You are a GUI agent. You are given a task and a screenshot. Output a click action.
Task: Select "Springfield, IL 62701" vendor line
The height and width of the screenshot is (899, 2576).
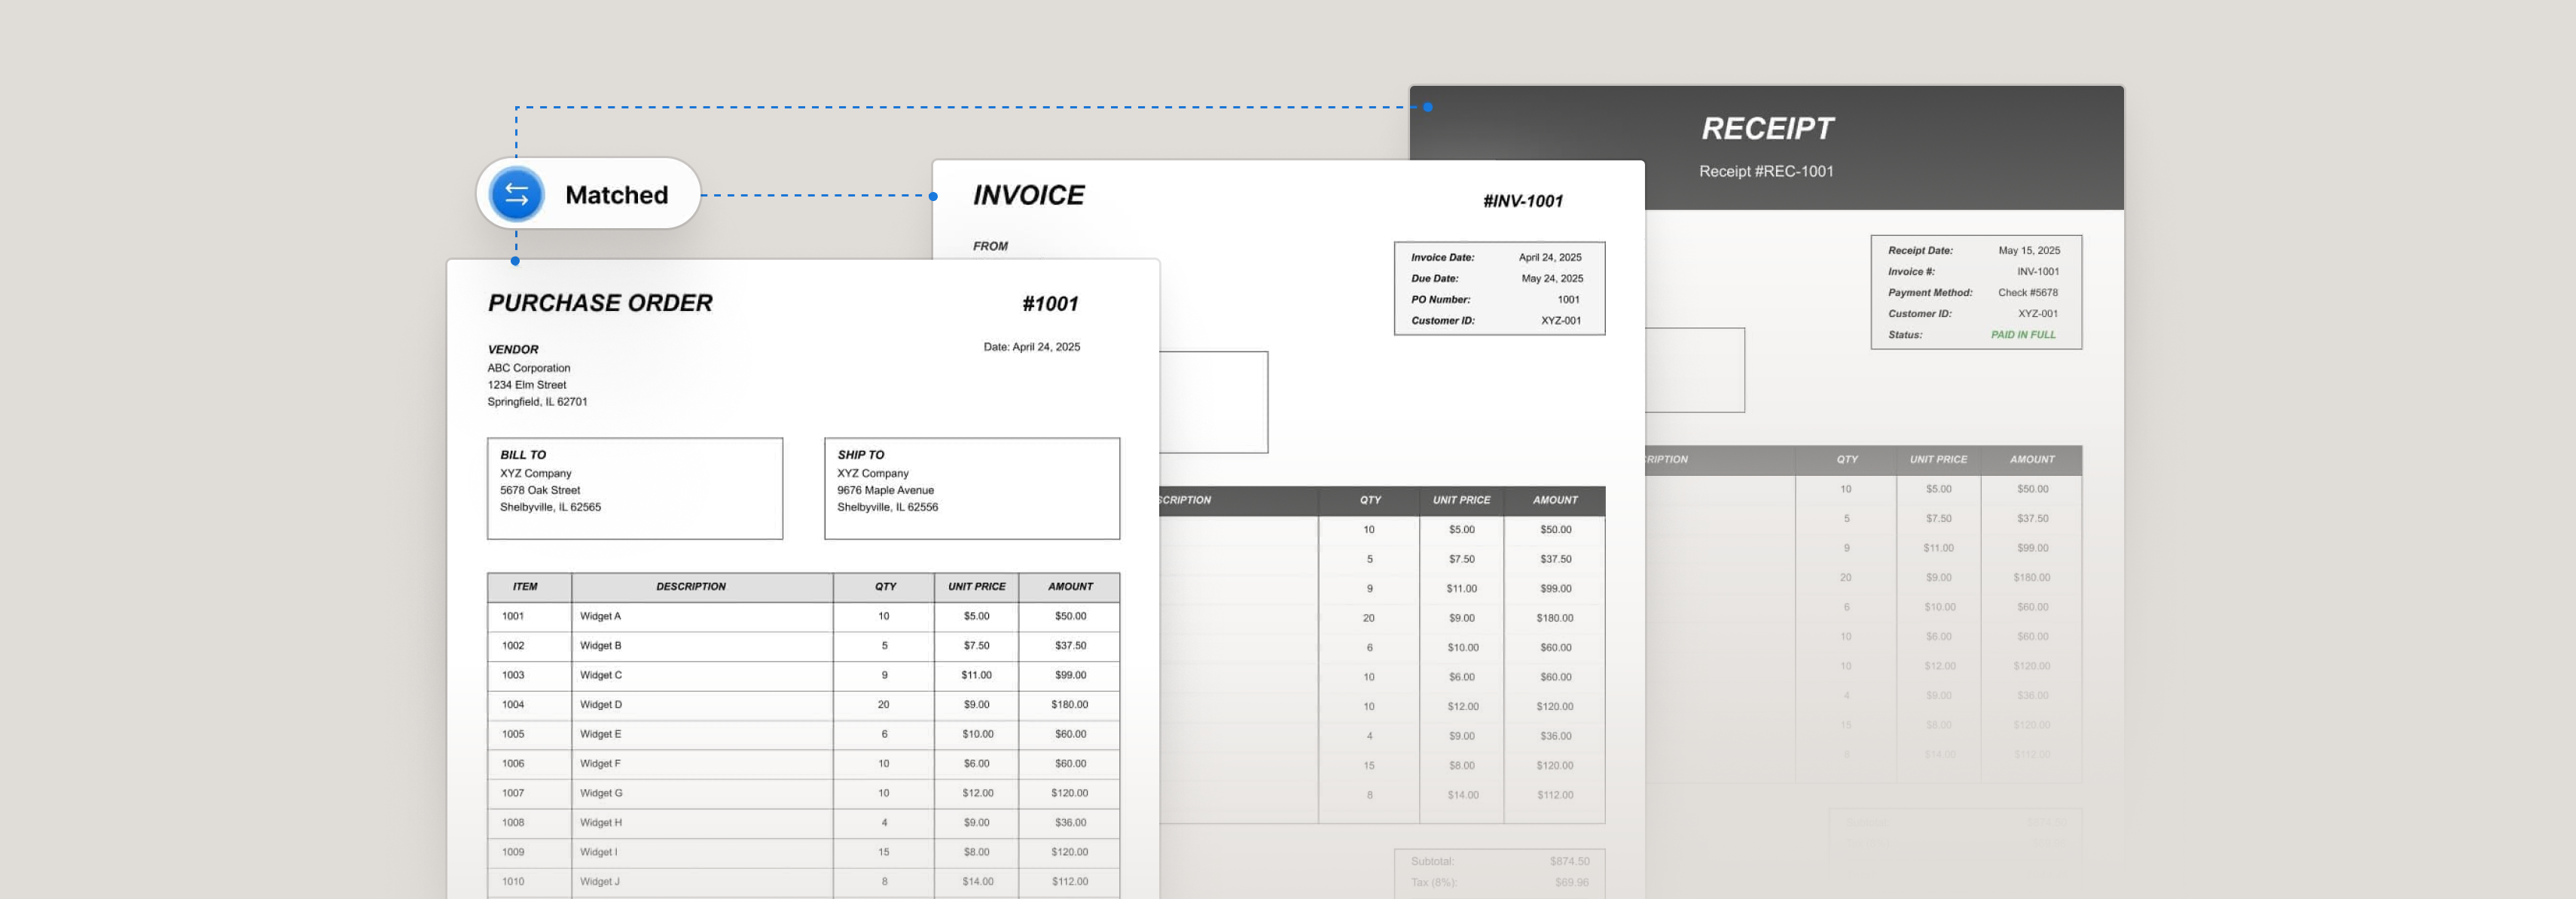point(537,402)
